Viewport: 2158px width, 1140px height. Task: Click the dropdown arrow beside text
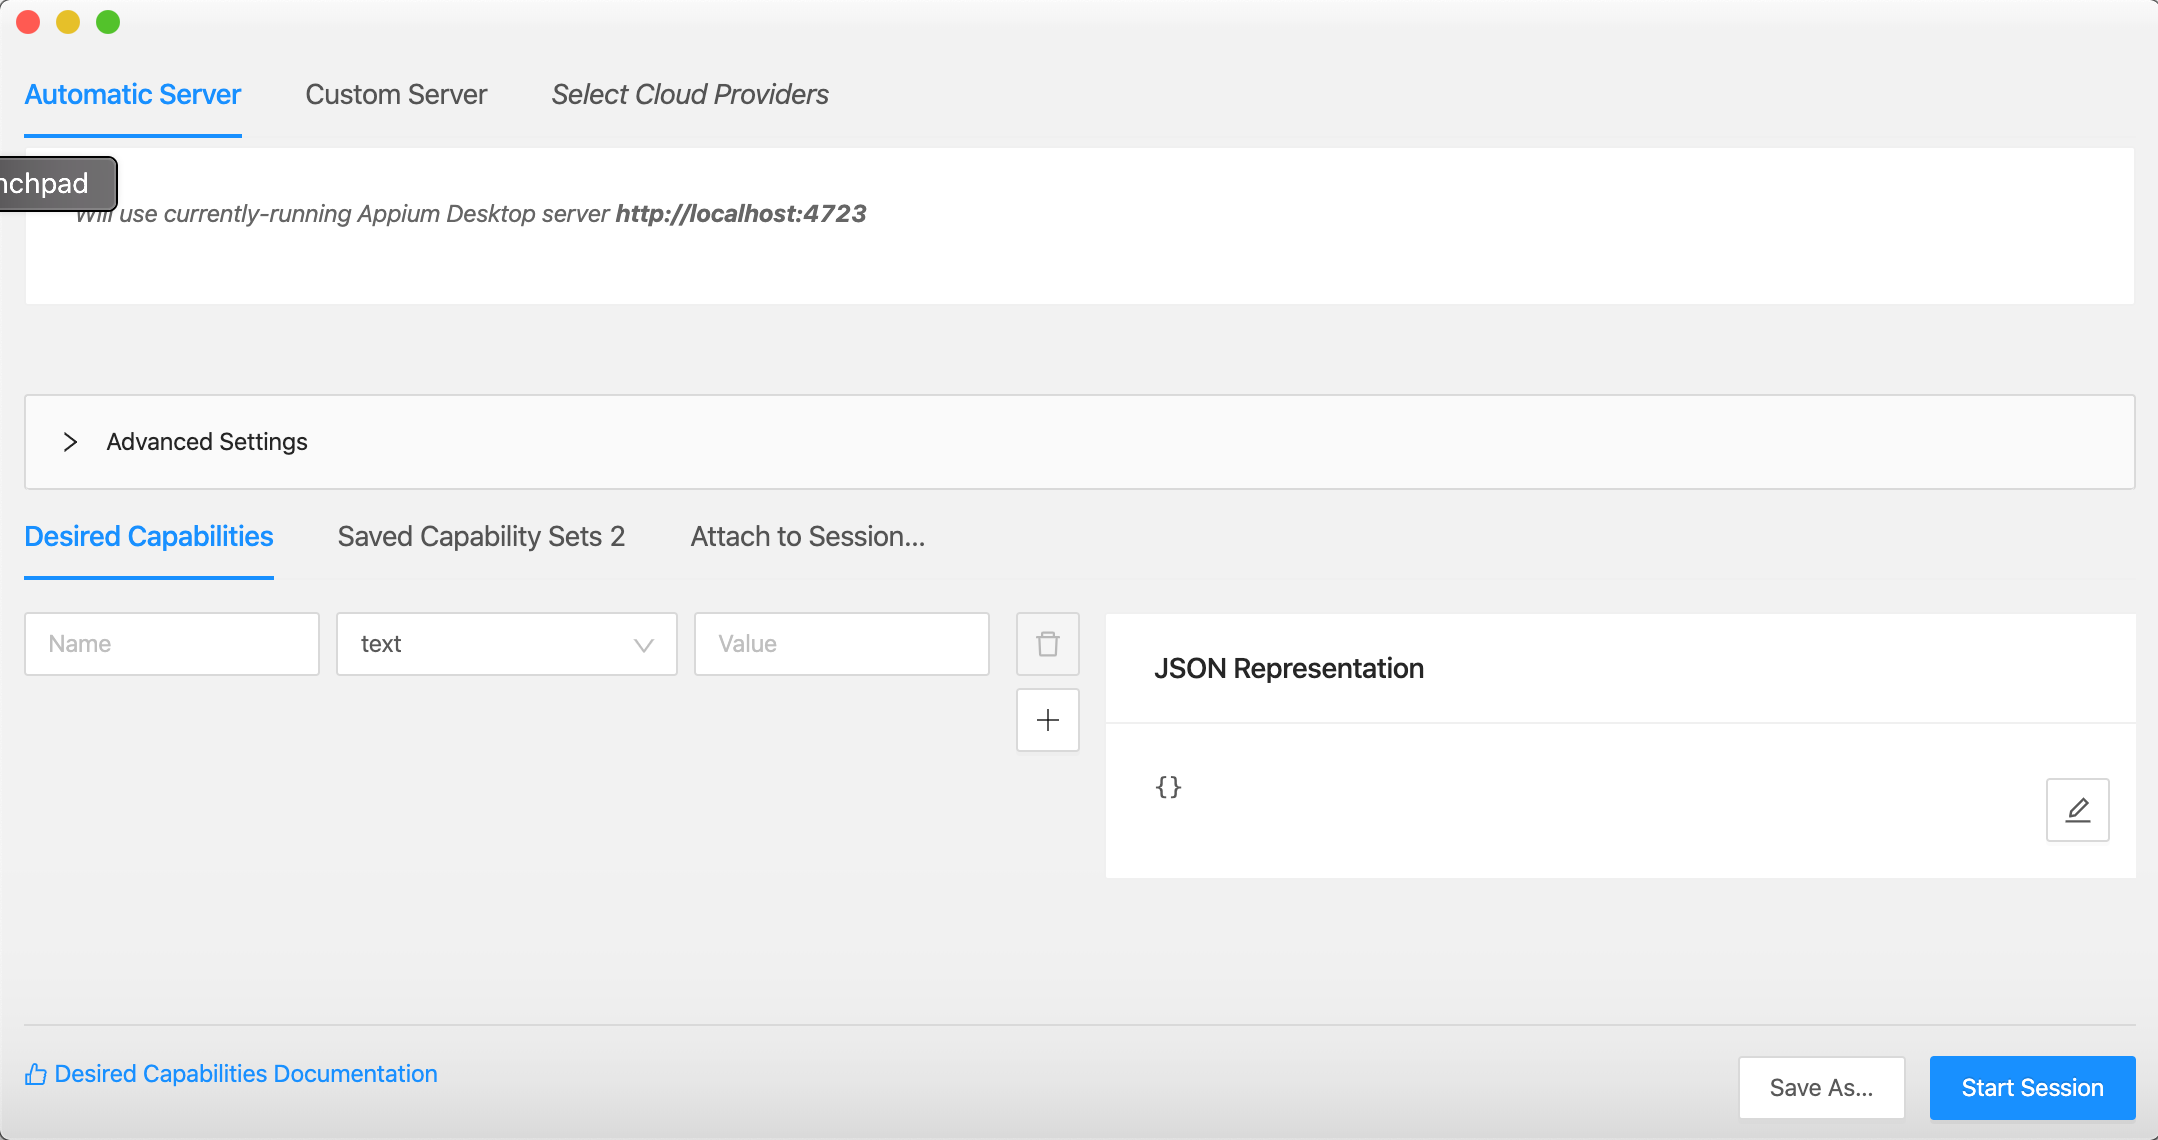(x=643, y=645)
